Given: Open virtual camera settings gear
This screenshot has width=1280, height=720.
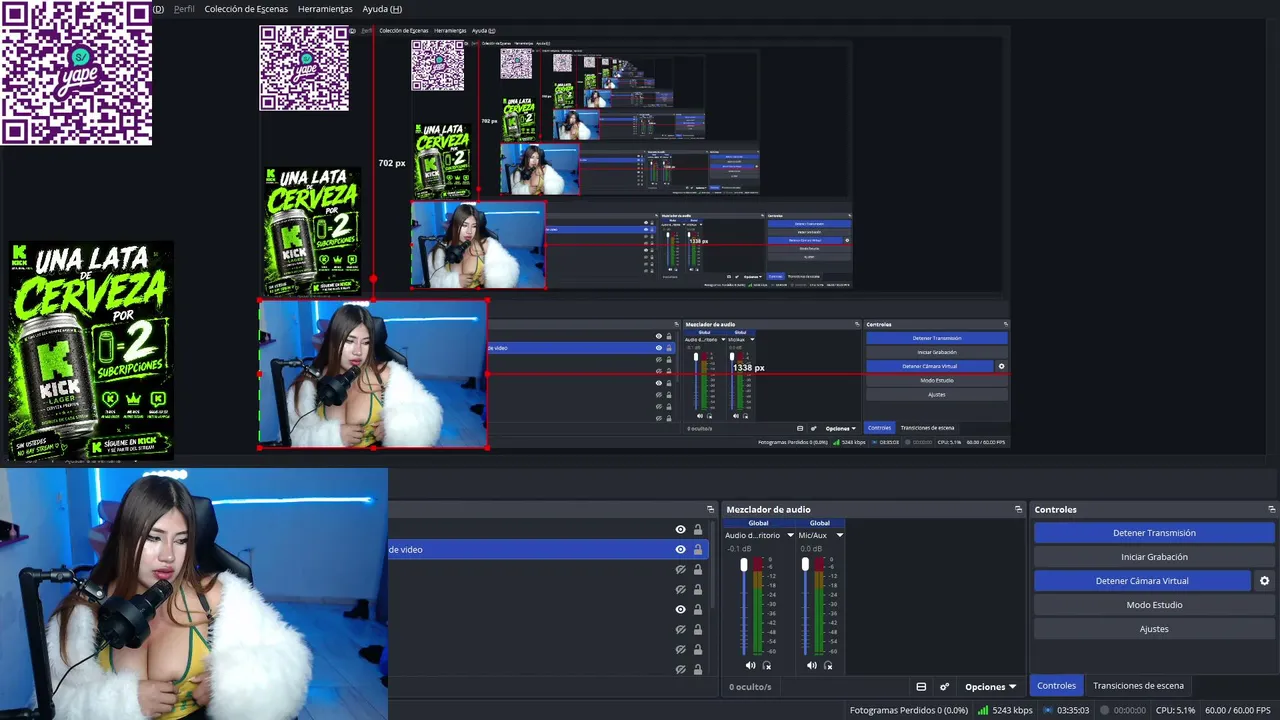Looking at the screenshot, I should pyautogui.click(x=1264, y=581).
